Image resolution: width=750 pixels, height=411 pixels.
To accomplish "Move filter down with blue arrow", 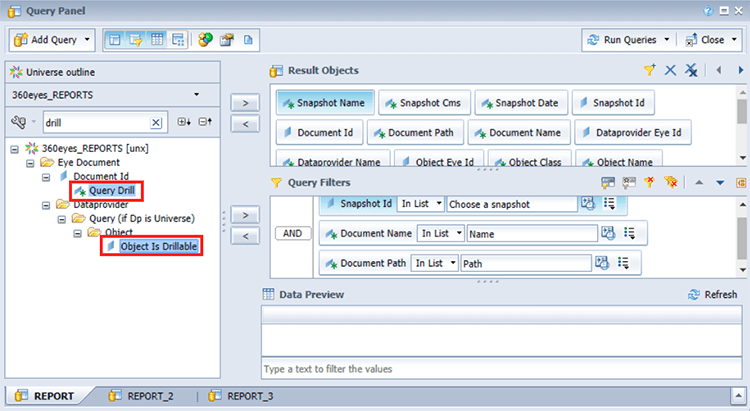I will click(720, 183).
